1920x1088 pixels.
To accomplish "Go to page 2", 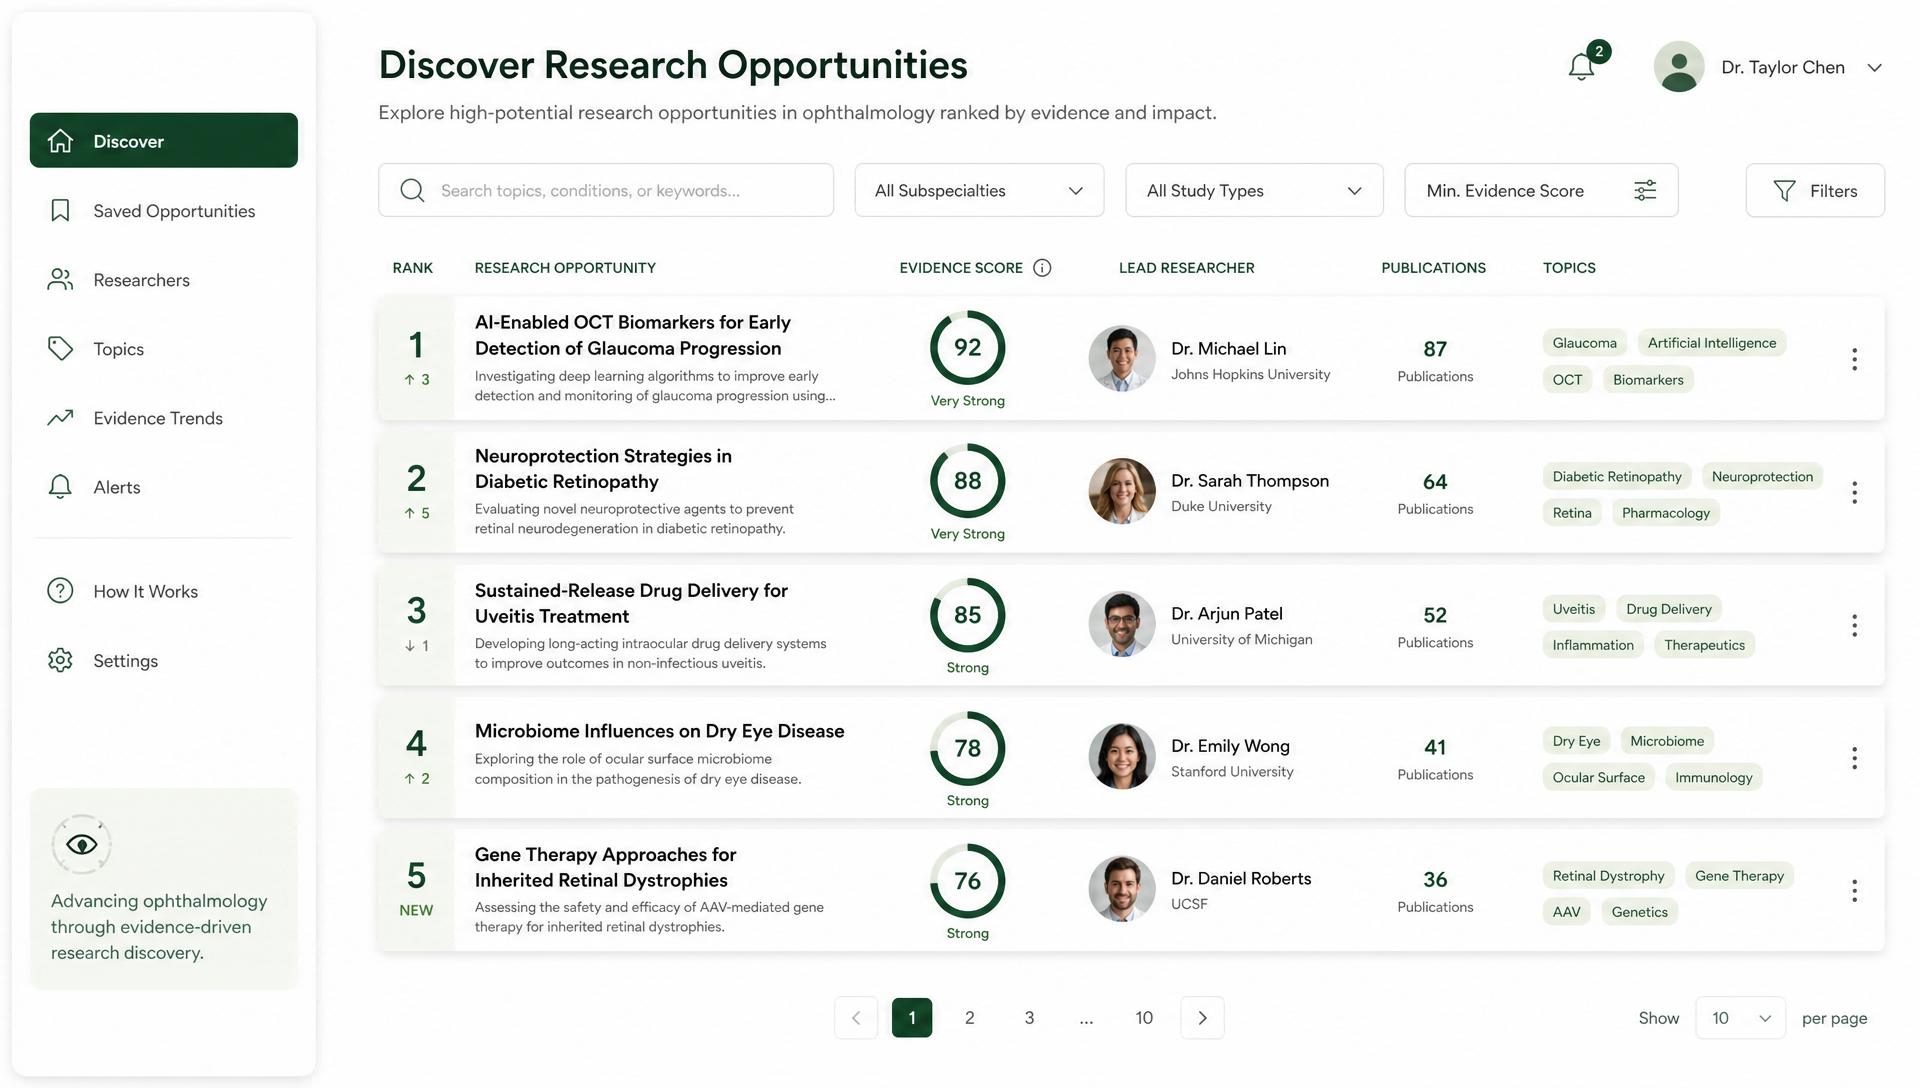I will click(969, 1018).
